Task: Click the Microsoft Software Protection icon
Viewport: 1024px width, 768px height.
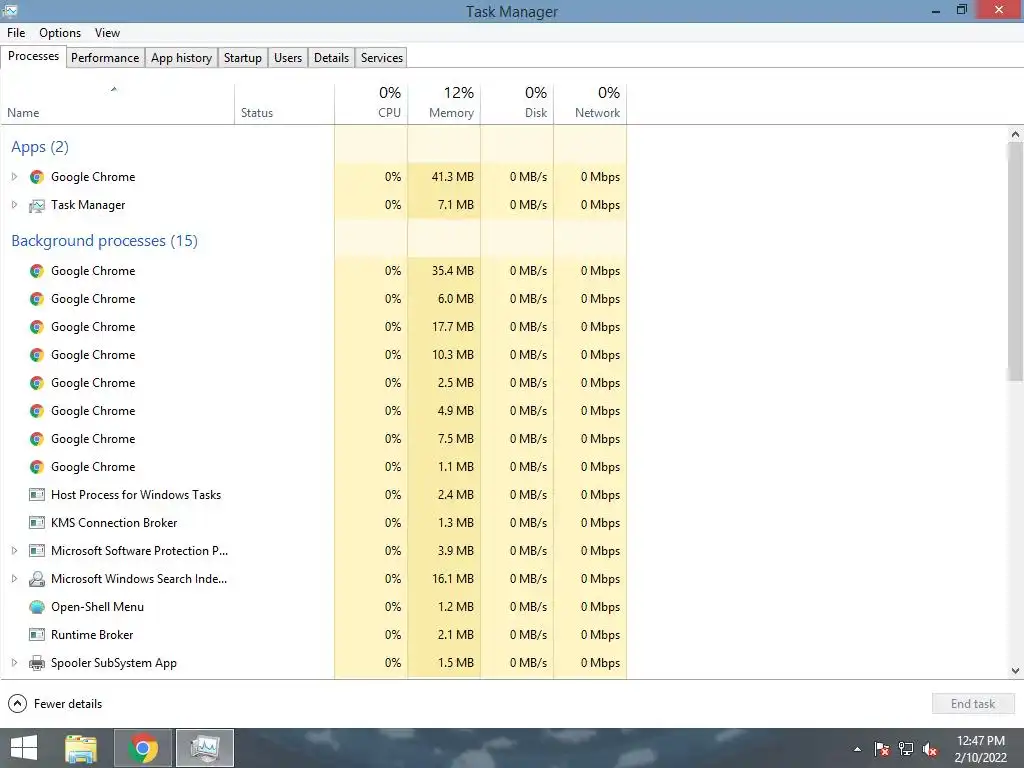Action: pos(37,551)
